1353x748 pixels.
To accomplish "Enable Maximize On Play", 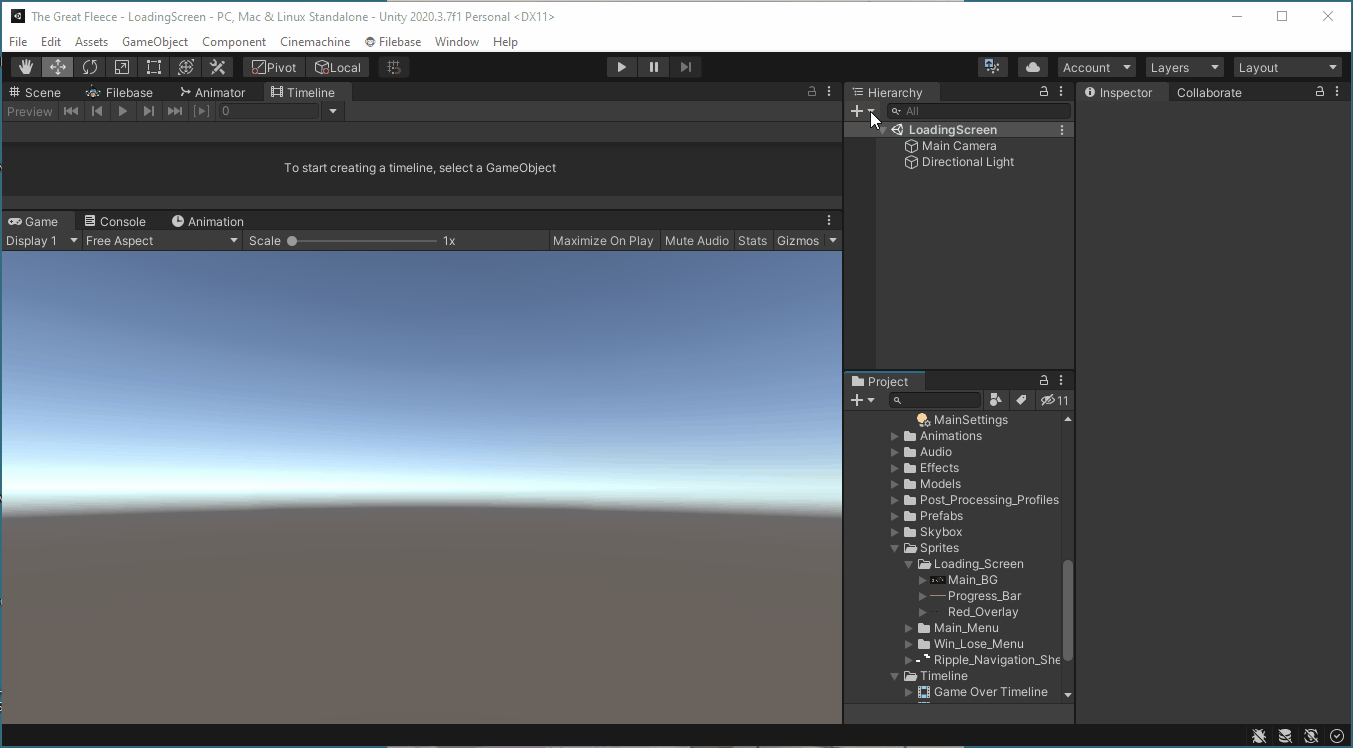I will click(603, 241).
